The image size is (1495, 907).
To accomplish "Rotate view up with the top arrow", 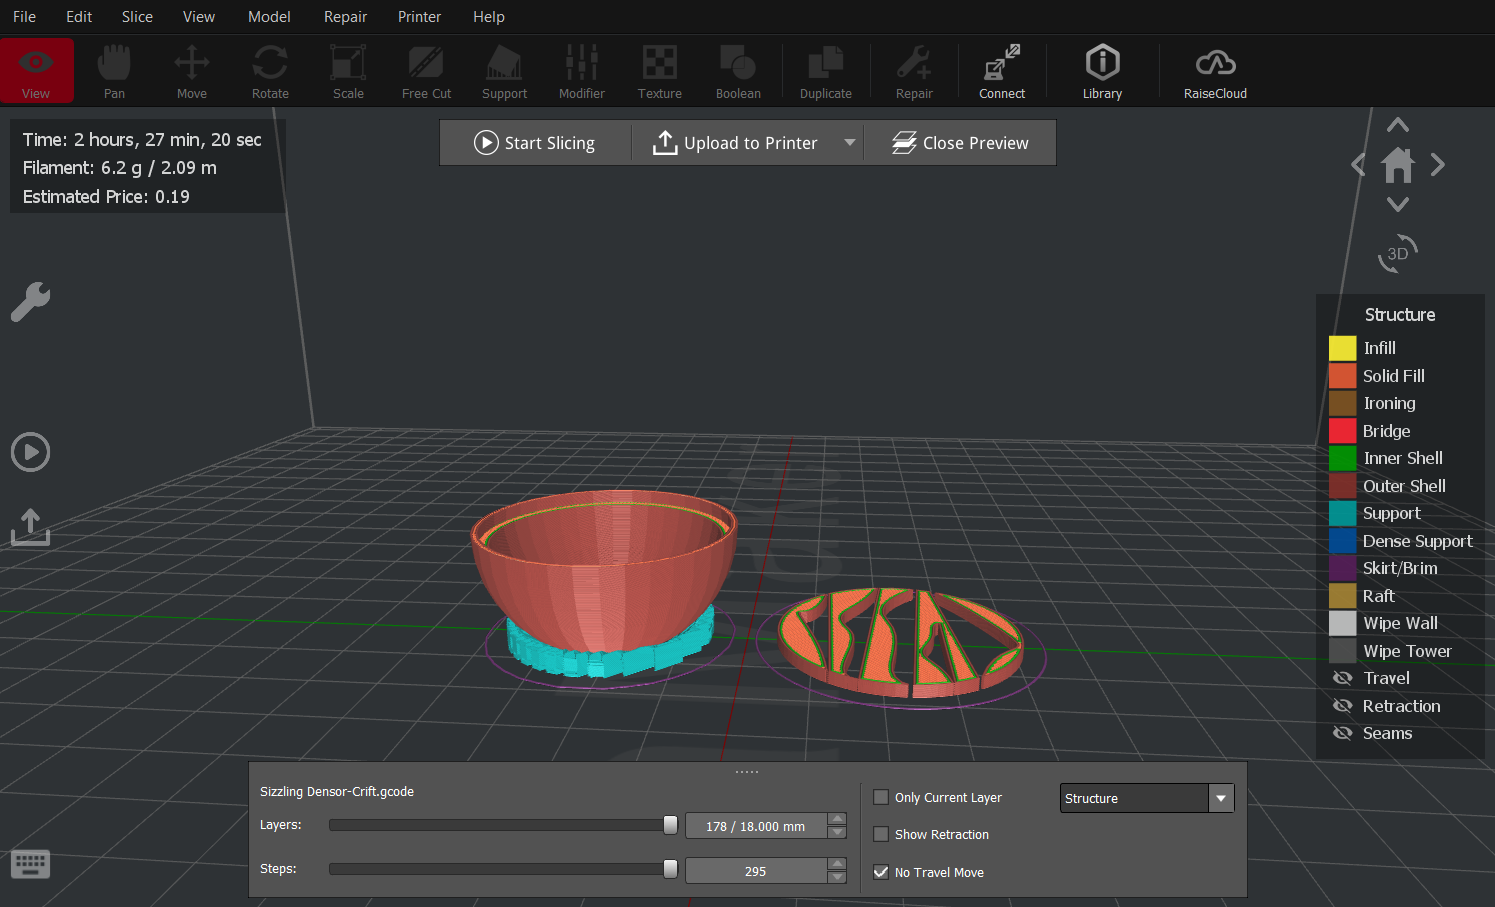I will [x=1398, y=125].
